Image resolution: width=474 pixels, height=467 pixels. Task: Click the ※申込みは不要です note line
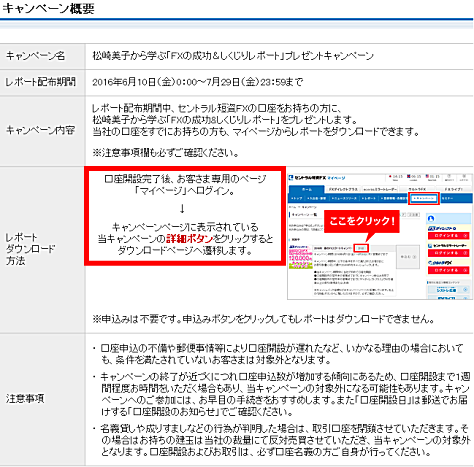pos(264,319)
